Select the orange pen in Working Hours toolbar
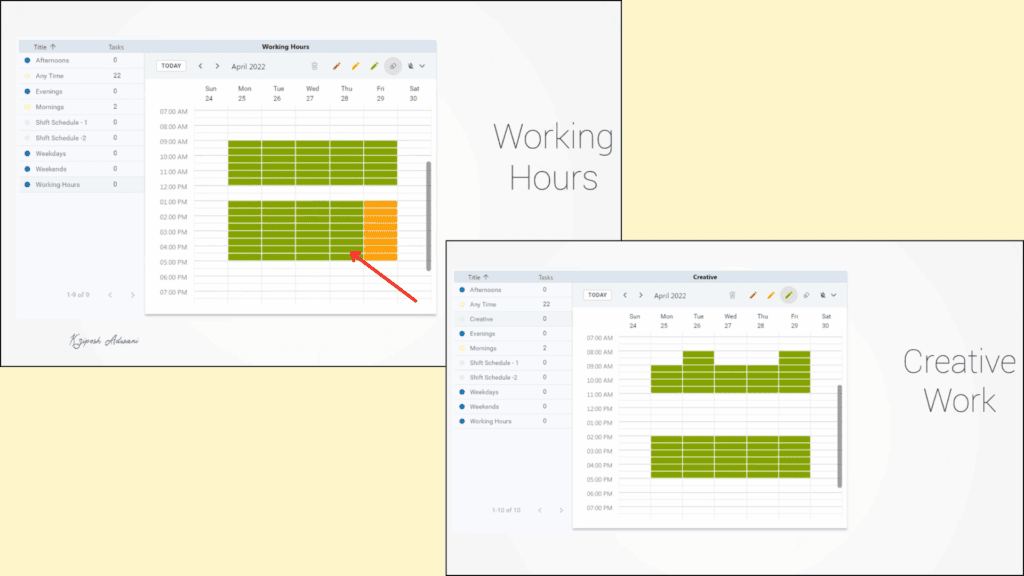Image resolution: width=1024 pixels, height=576 pixels. [355, 66]
